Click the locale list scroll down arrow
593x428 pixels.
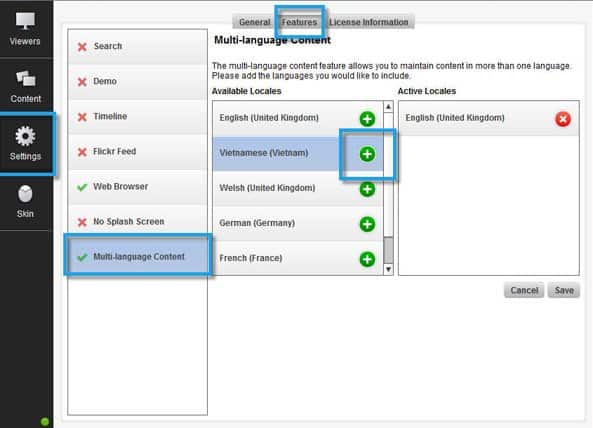388,269
